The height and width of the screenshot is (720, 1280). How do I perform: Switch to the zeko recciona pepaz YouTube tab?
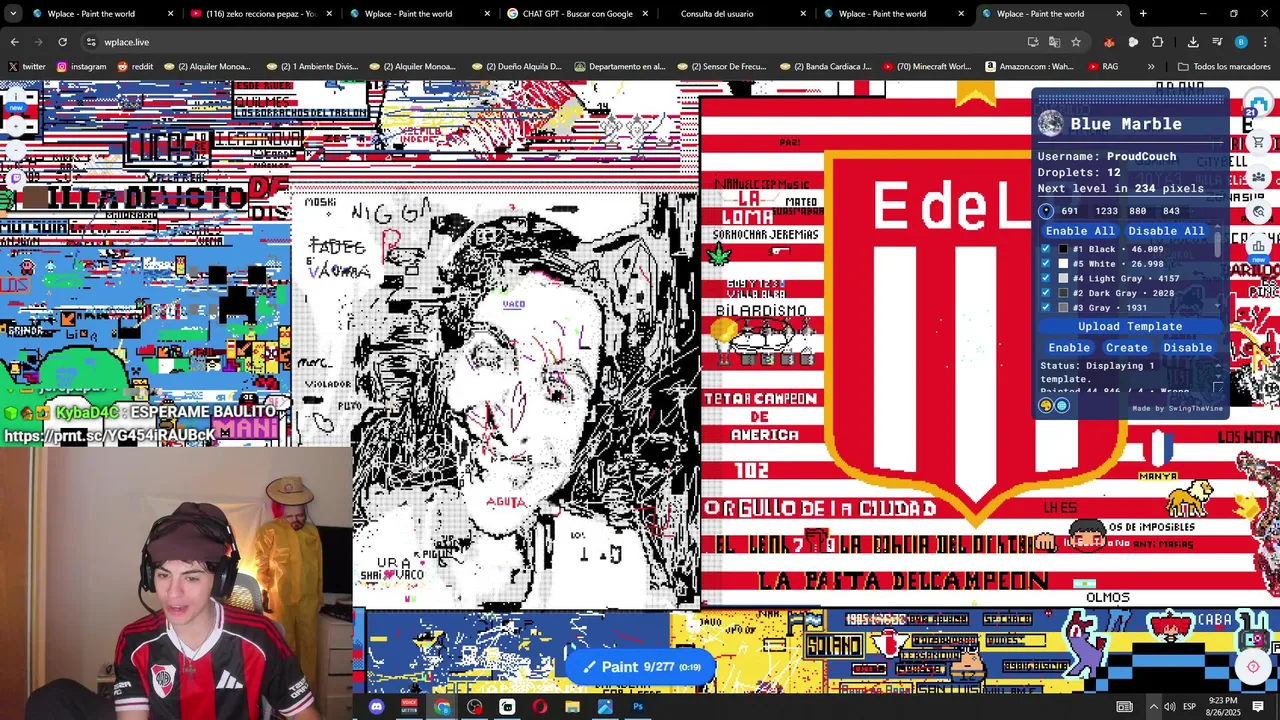pos(260,14)
